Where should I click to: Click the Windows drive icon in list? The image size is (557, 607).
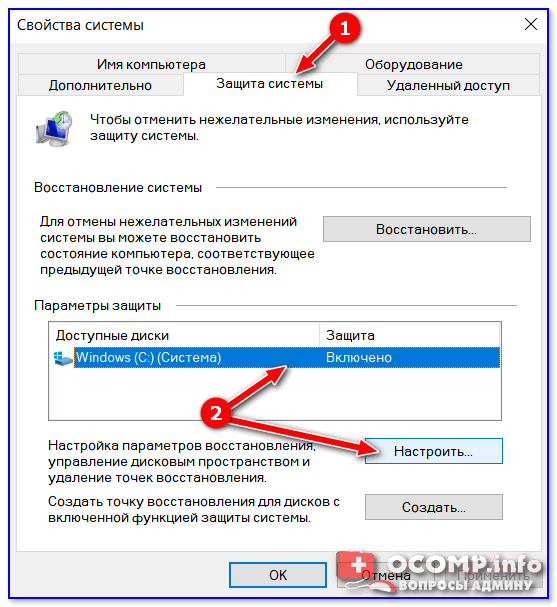[x=63, y=358]
